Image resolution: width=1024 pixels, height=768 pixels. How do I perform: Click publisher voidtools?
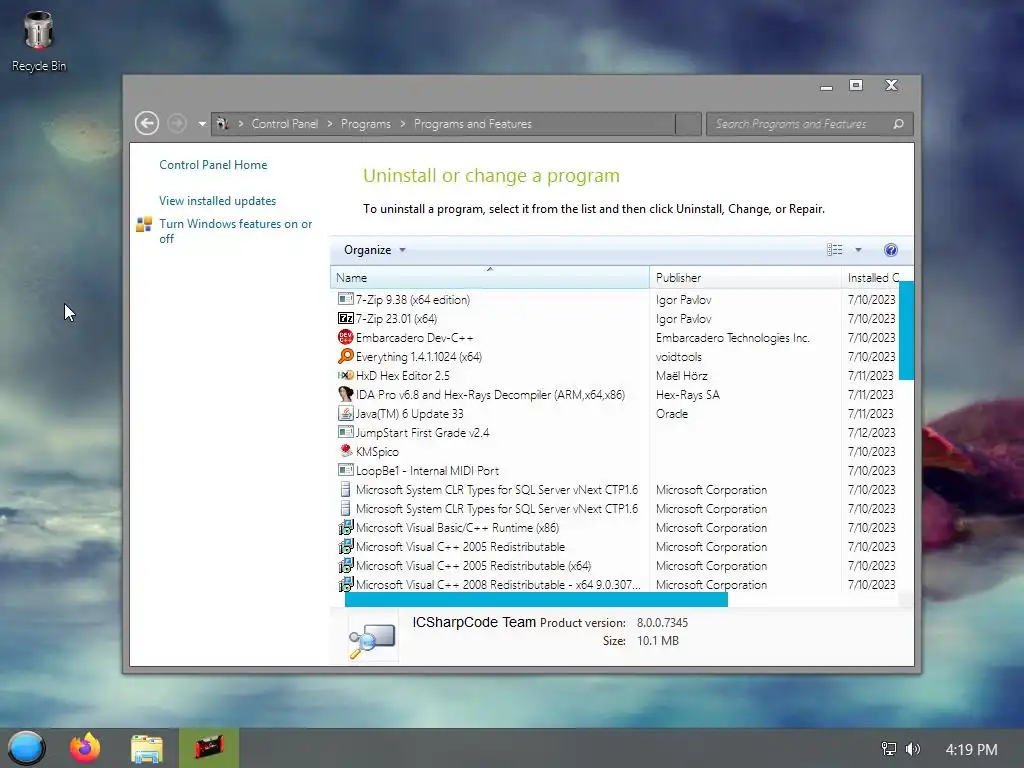point(679,357)
